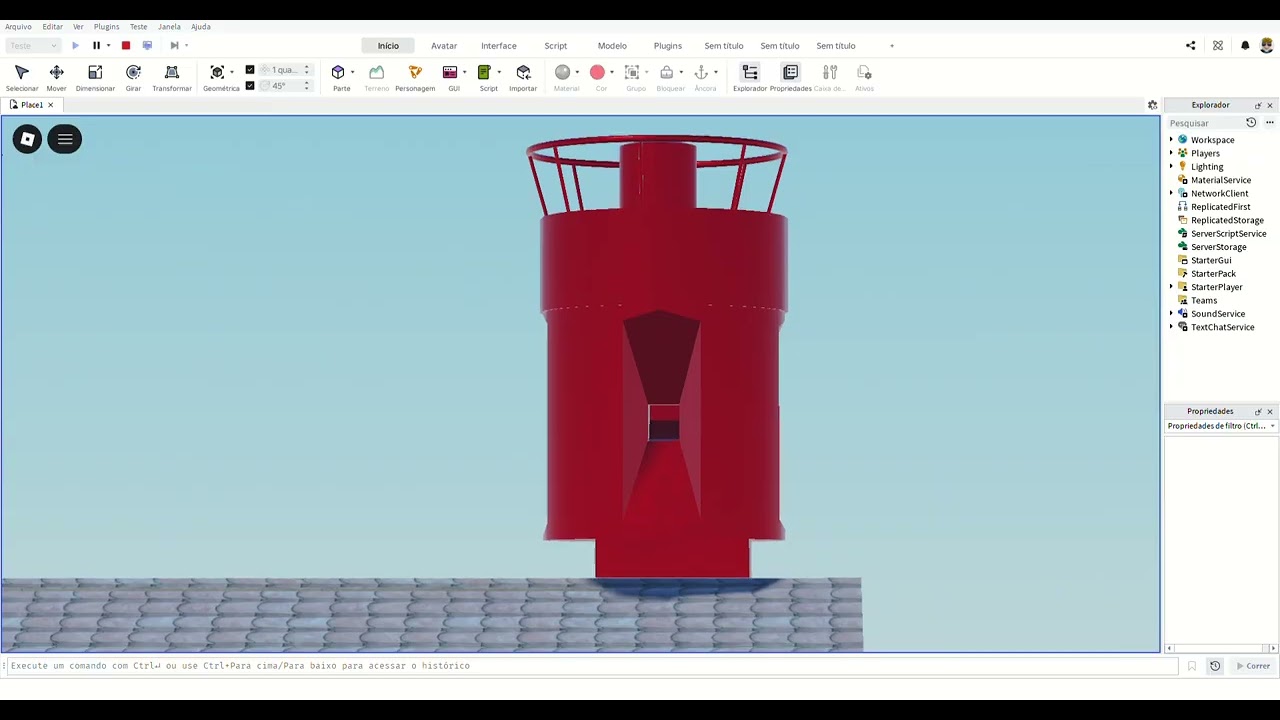Open the Janela menu
Viewport: 1280px width, 720px height.
tap(169, 27)
